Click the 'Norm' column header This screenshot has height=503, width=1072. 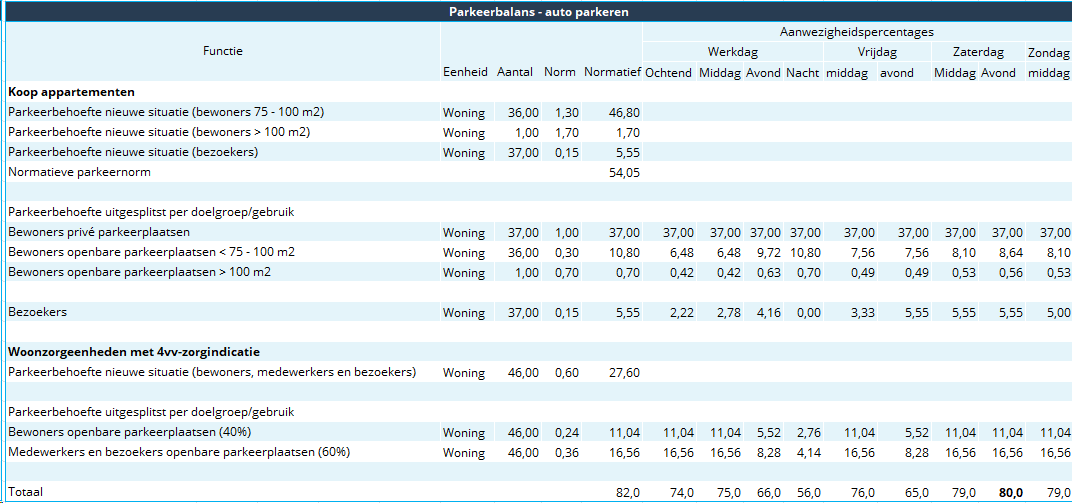coord(559,72)
